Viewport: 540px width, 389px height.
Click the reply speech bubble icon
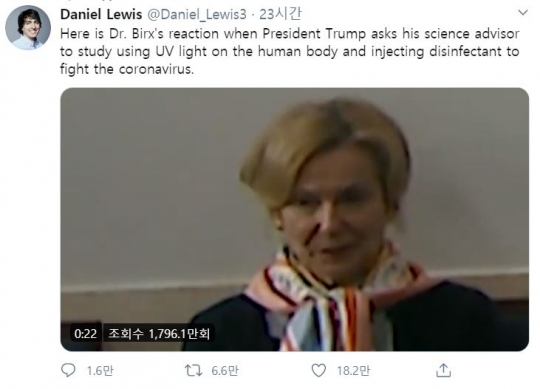click(x=68, y=370)
